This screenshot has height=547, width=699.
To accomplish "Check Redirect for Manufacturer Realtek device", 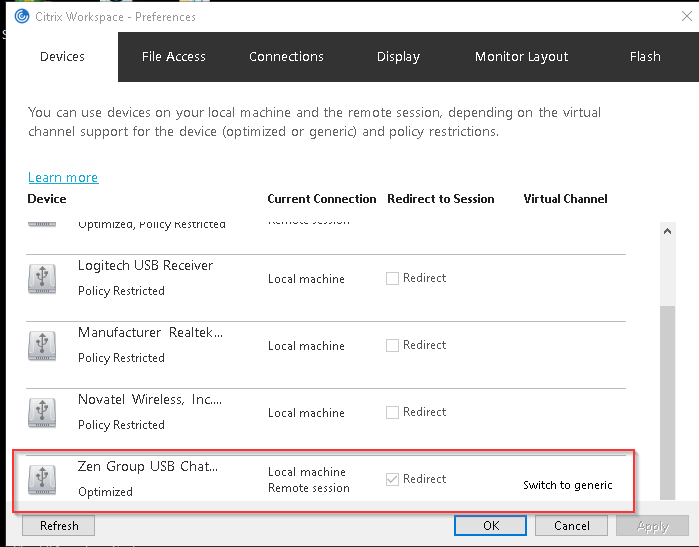I will coord(393,345).
